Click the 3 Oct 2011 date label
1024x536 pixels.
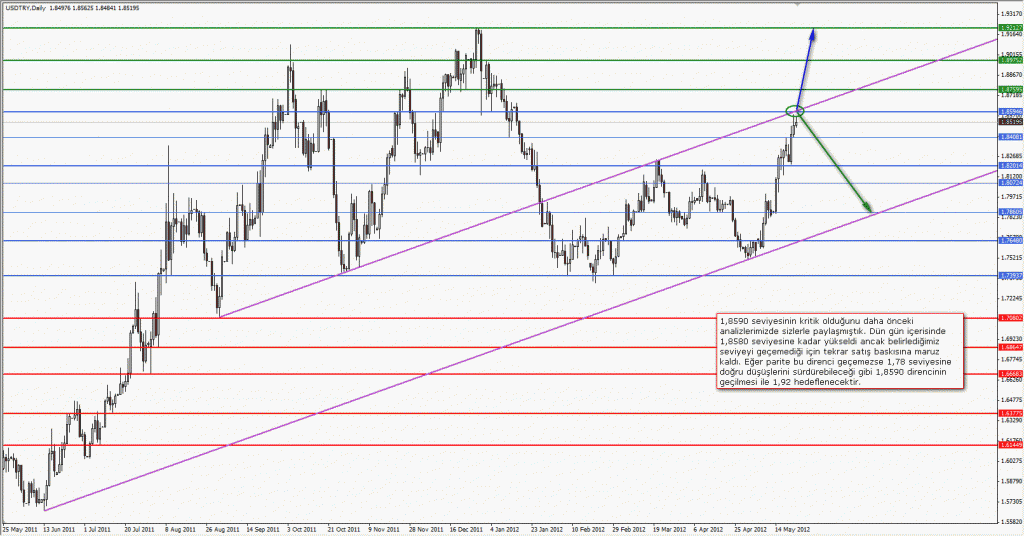point(302,529)
